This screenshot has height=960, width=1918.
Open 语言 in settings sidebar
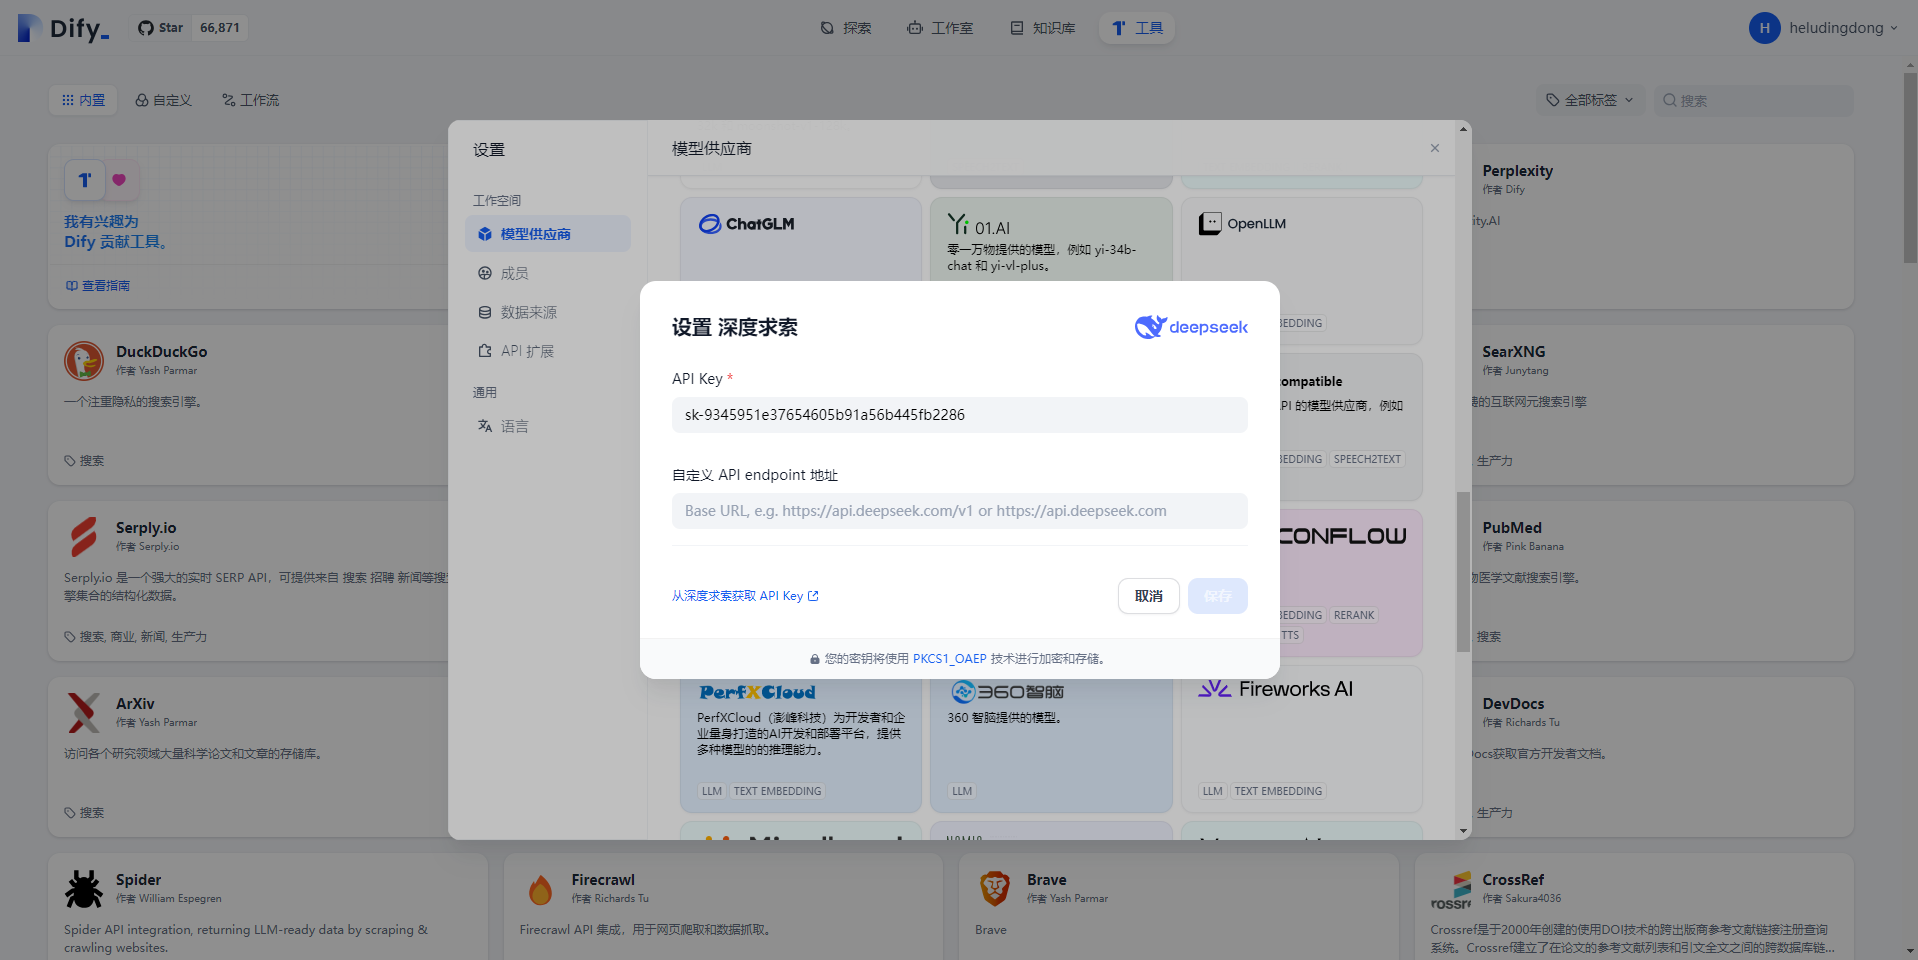[x=548, y=426]
